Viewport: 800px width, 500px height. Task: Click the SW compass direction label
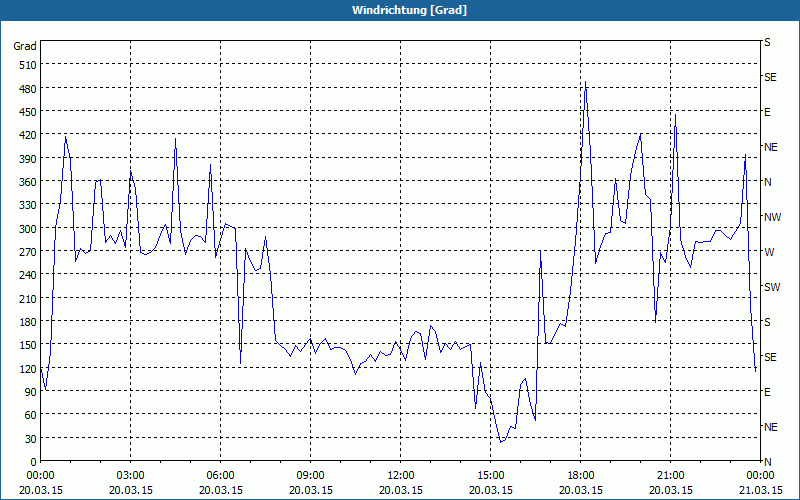point(772,287)
